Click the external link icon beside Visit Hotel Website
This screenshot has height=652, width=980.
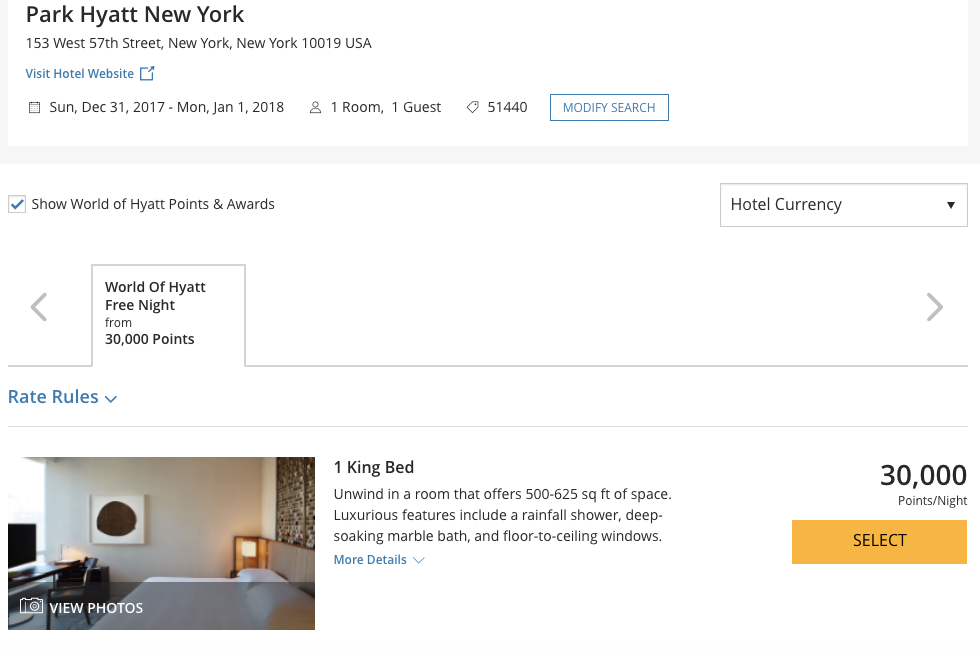(147, 73)
